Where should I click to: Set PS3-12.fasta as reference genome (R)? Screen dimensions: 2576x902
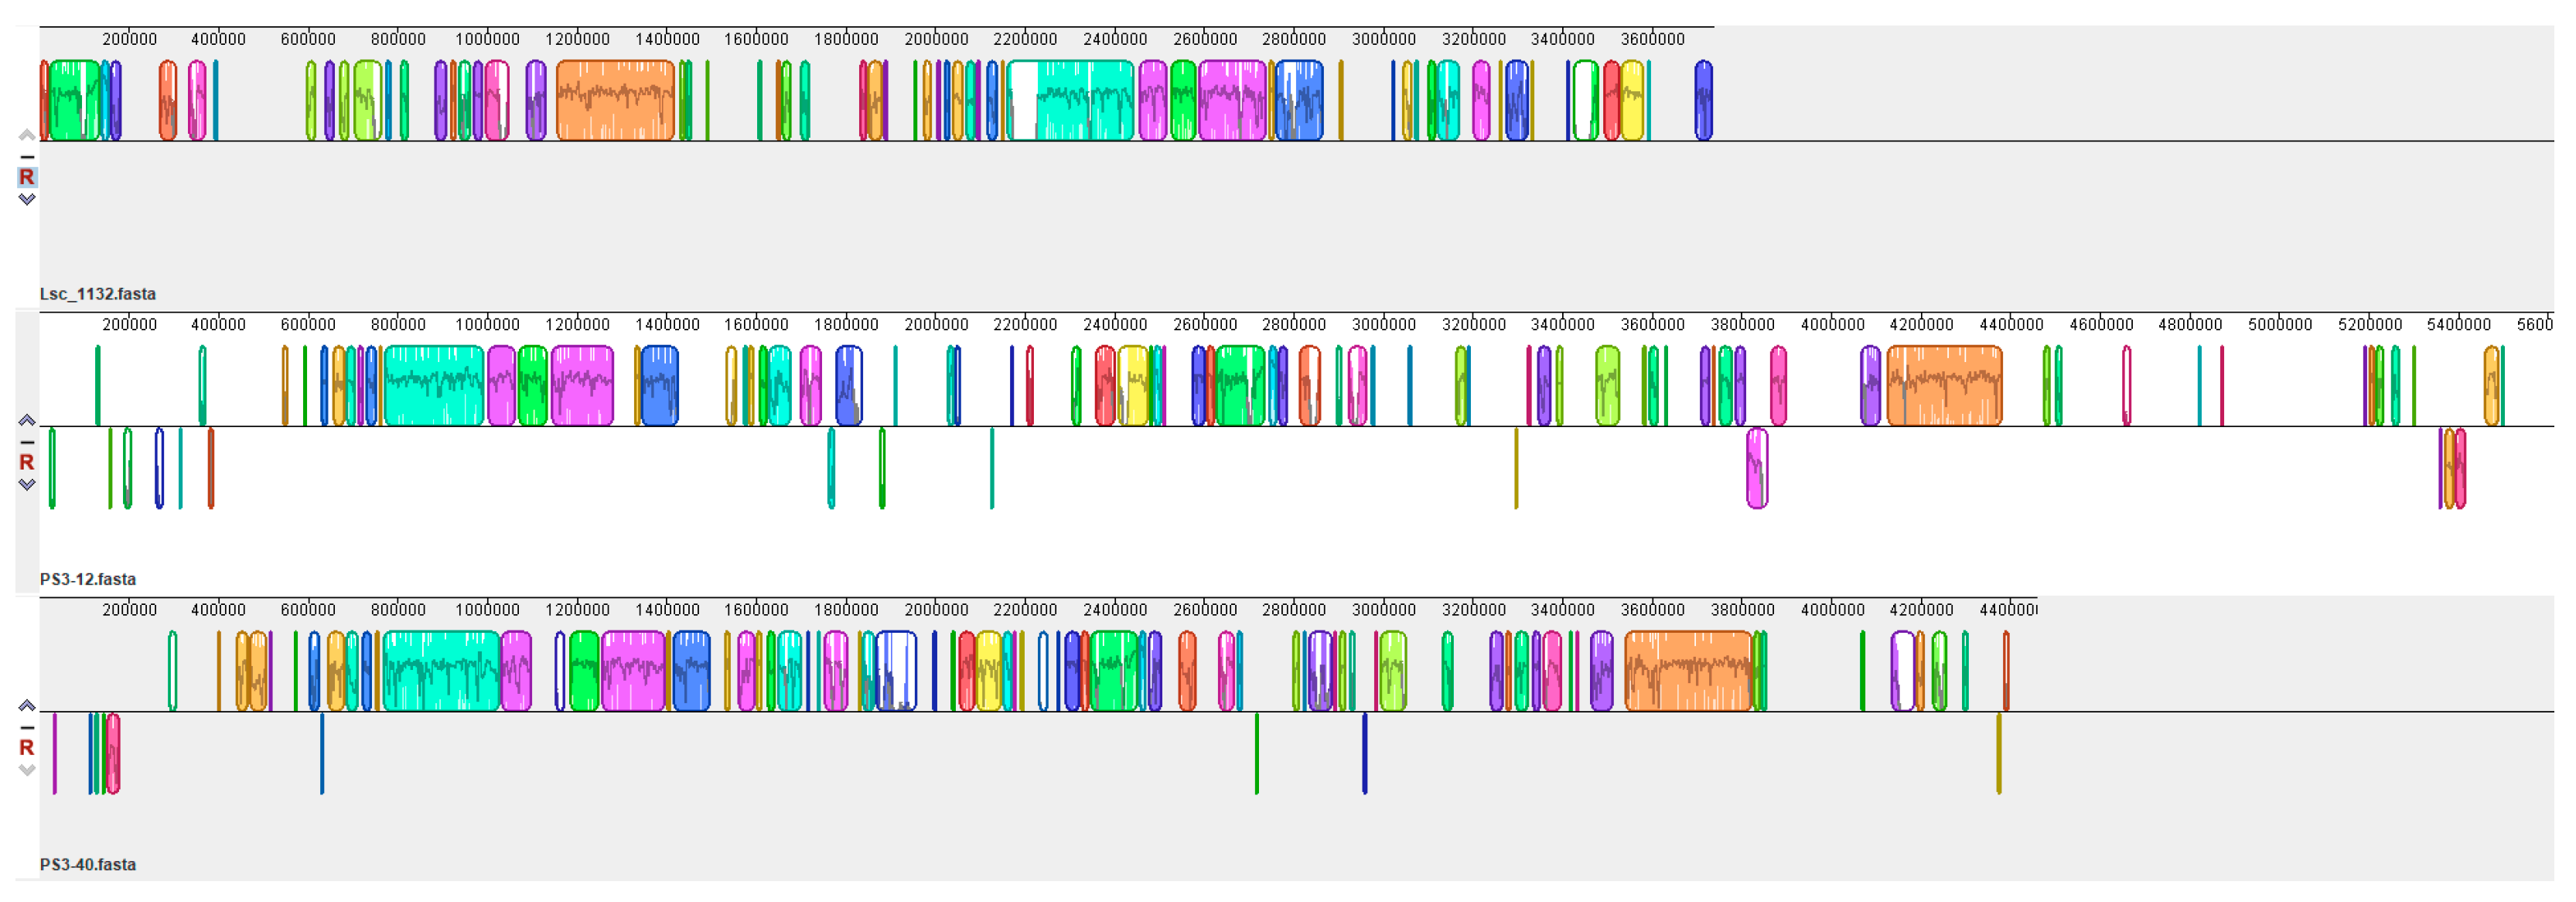click(27, 462)
